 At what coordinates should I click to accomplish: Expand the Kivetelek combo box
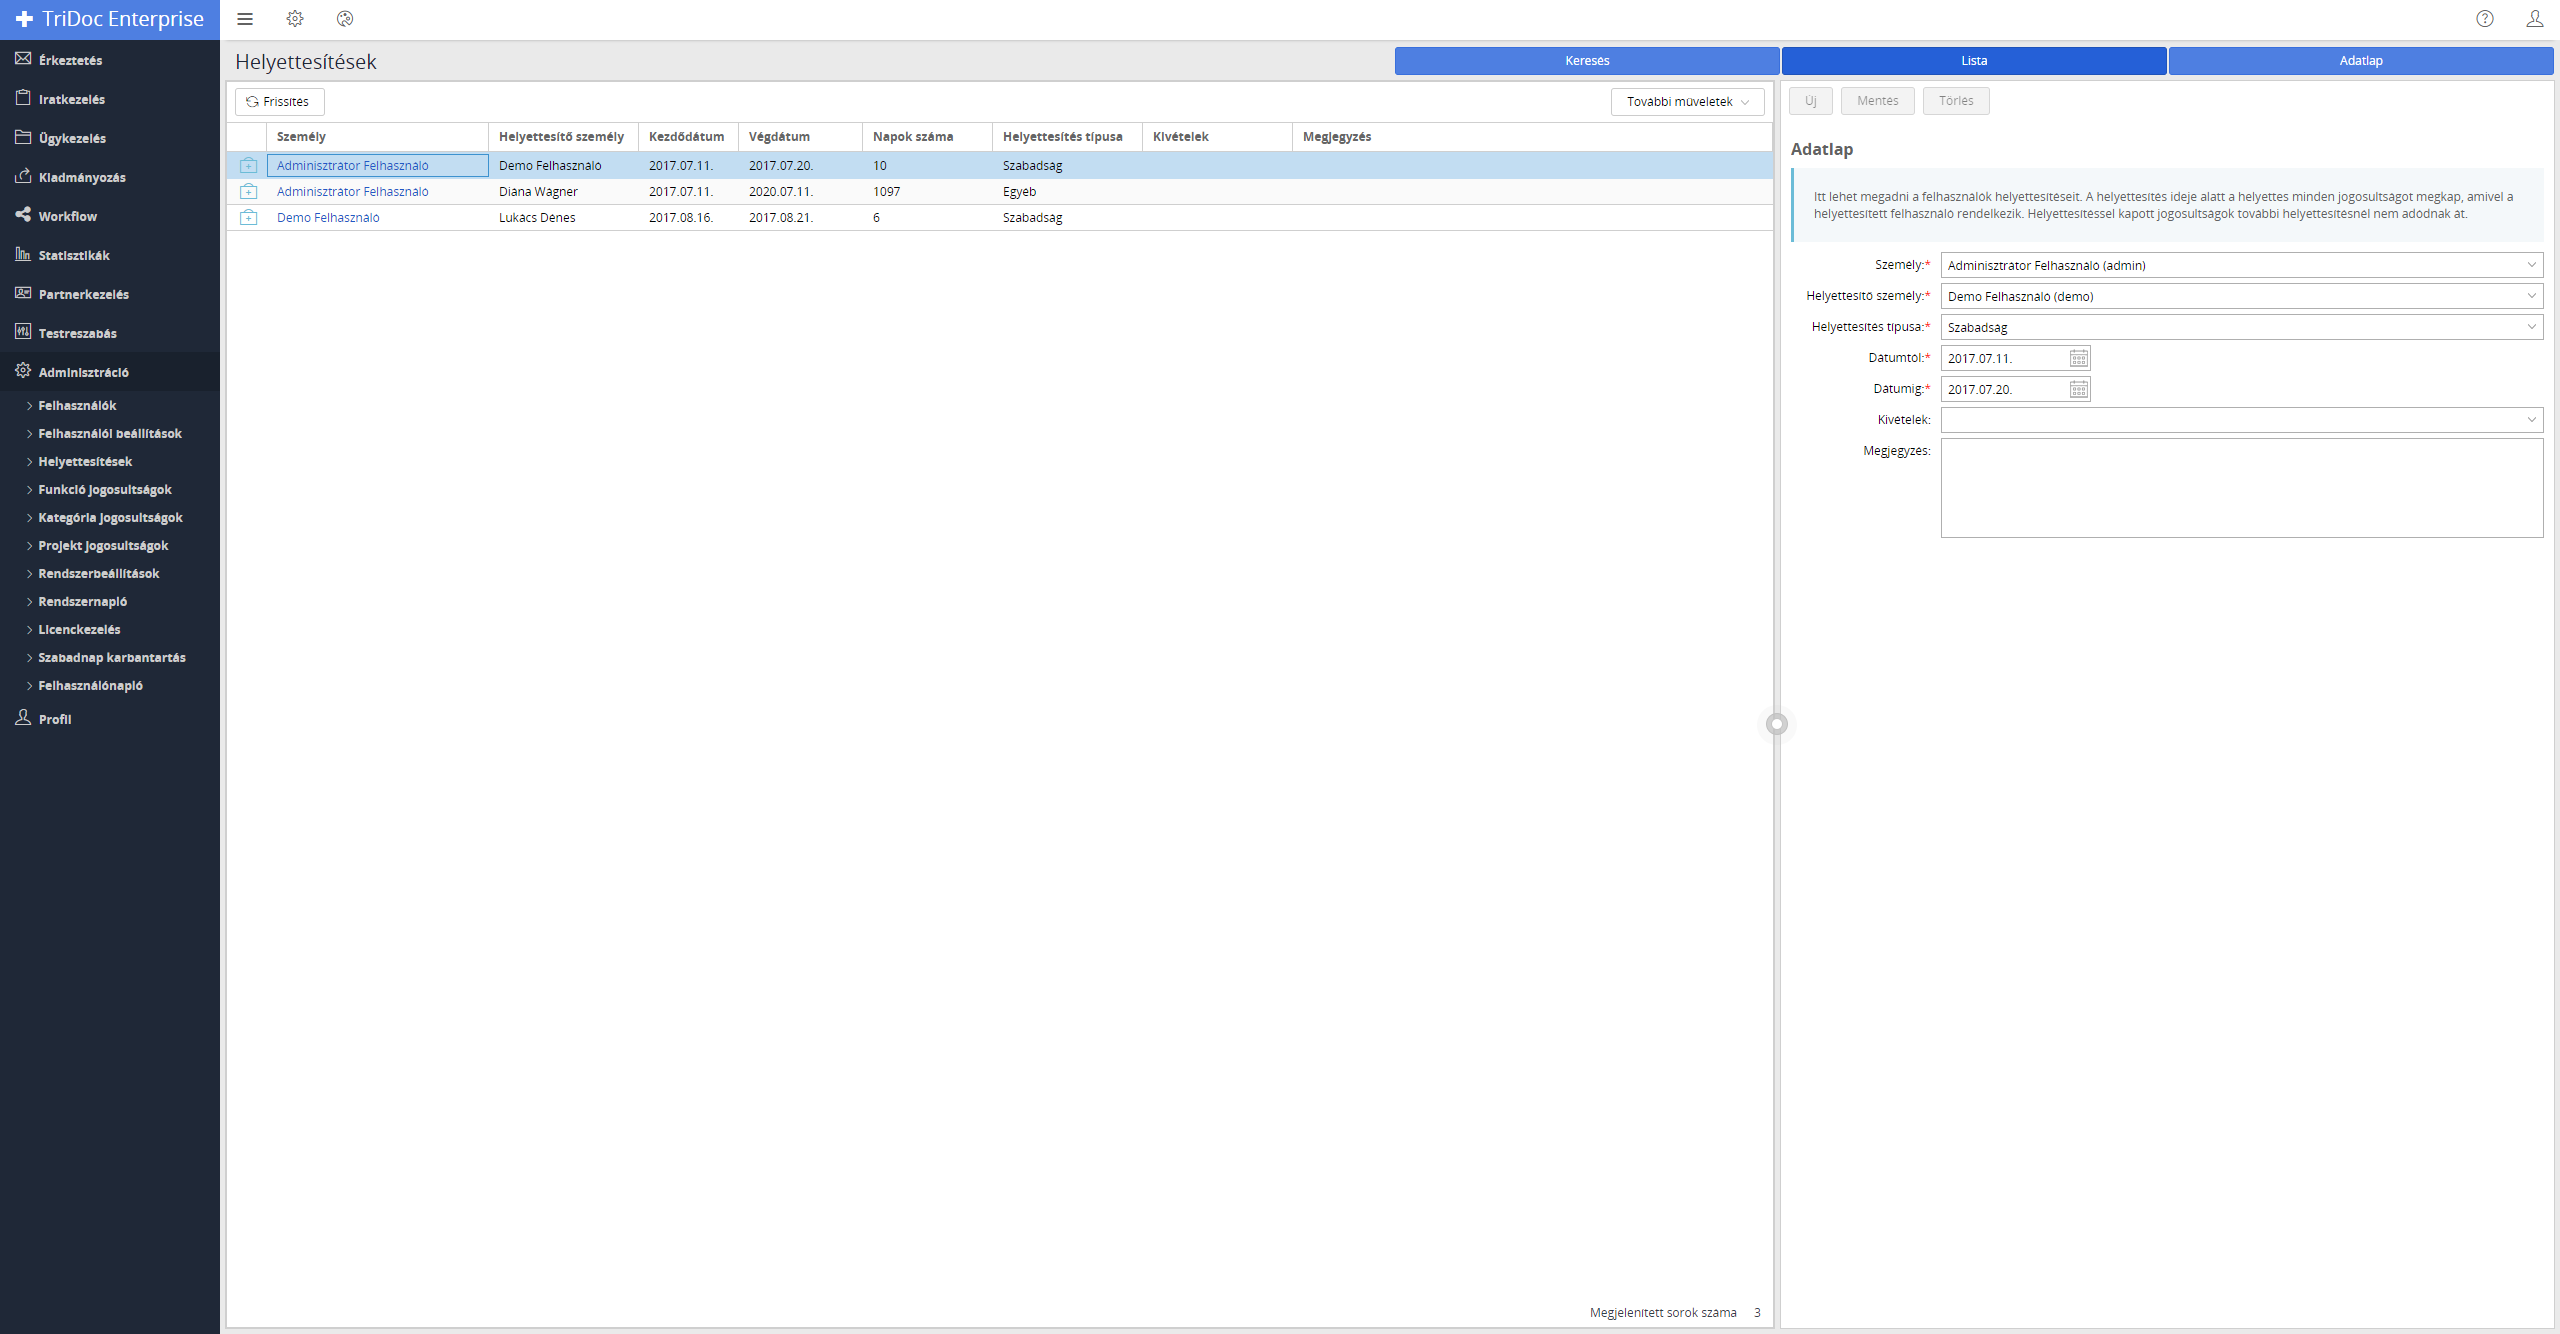2531,420
